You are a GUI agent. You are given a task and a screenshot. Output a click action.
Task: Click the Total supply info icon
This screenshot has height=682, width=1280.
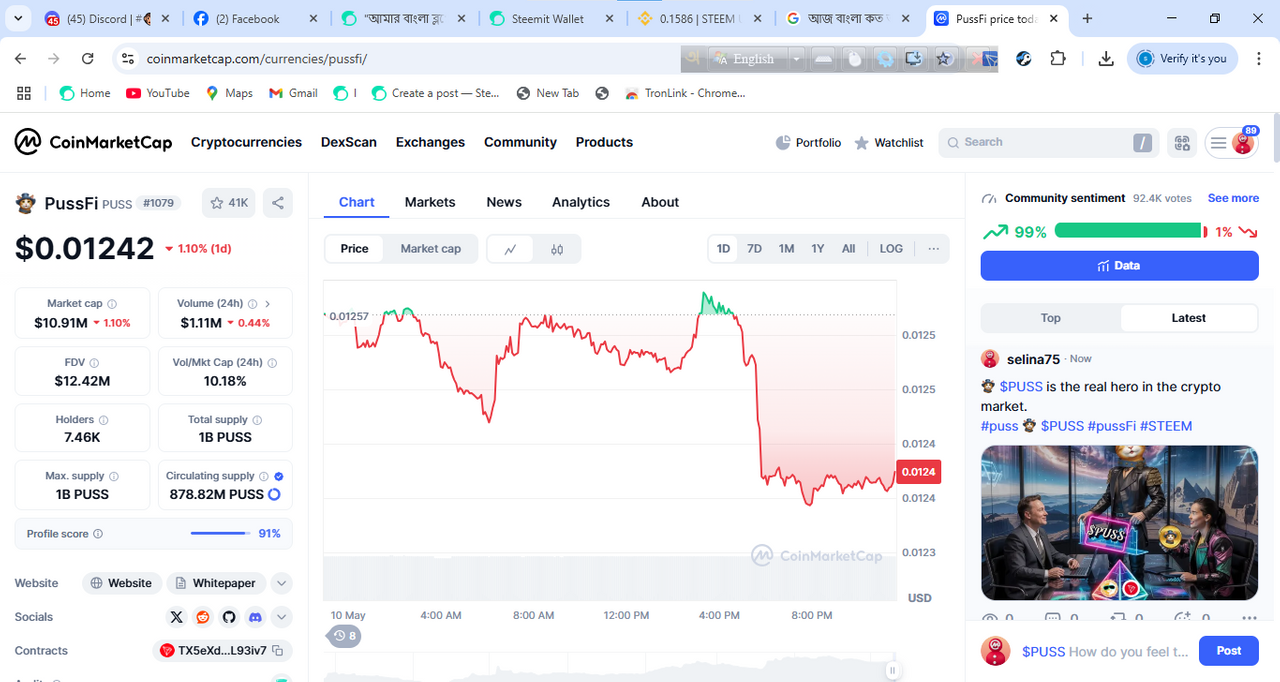257,420
